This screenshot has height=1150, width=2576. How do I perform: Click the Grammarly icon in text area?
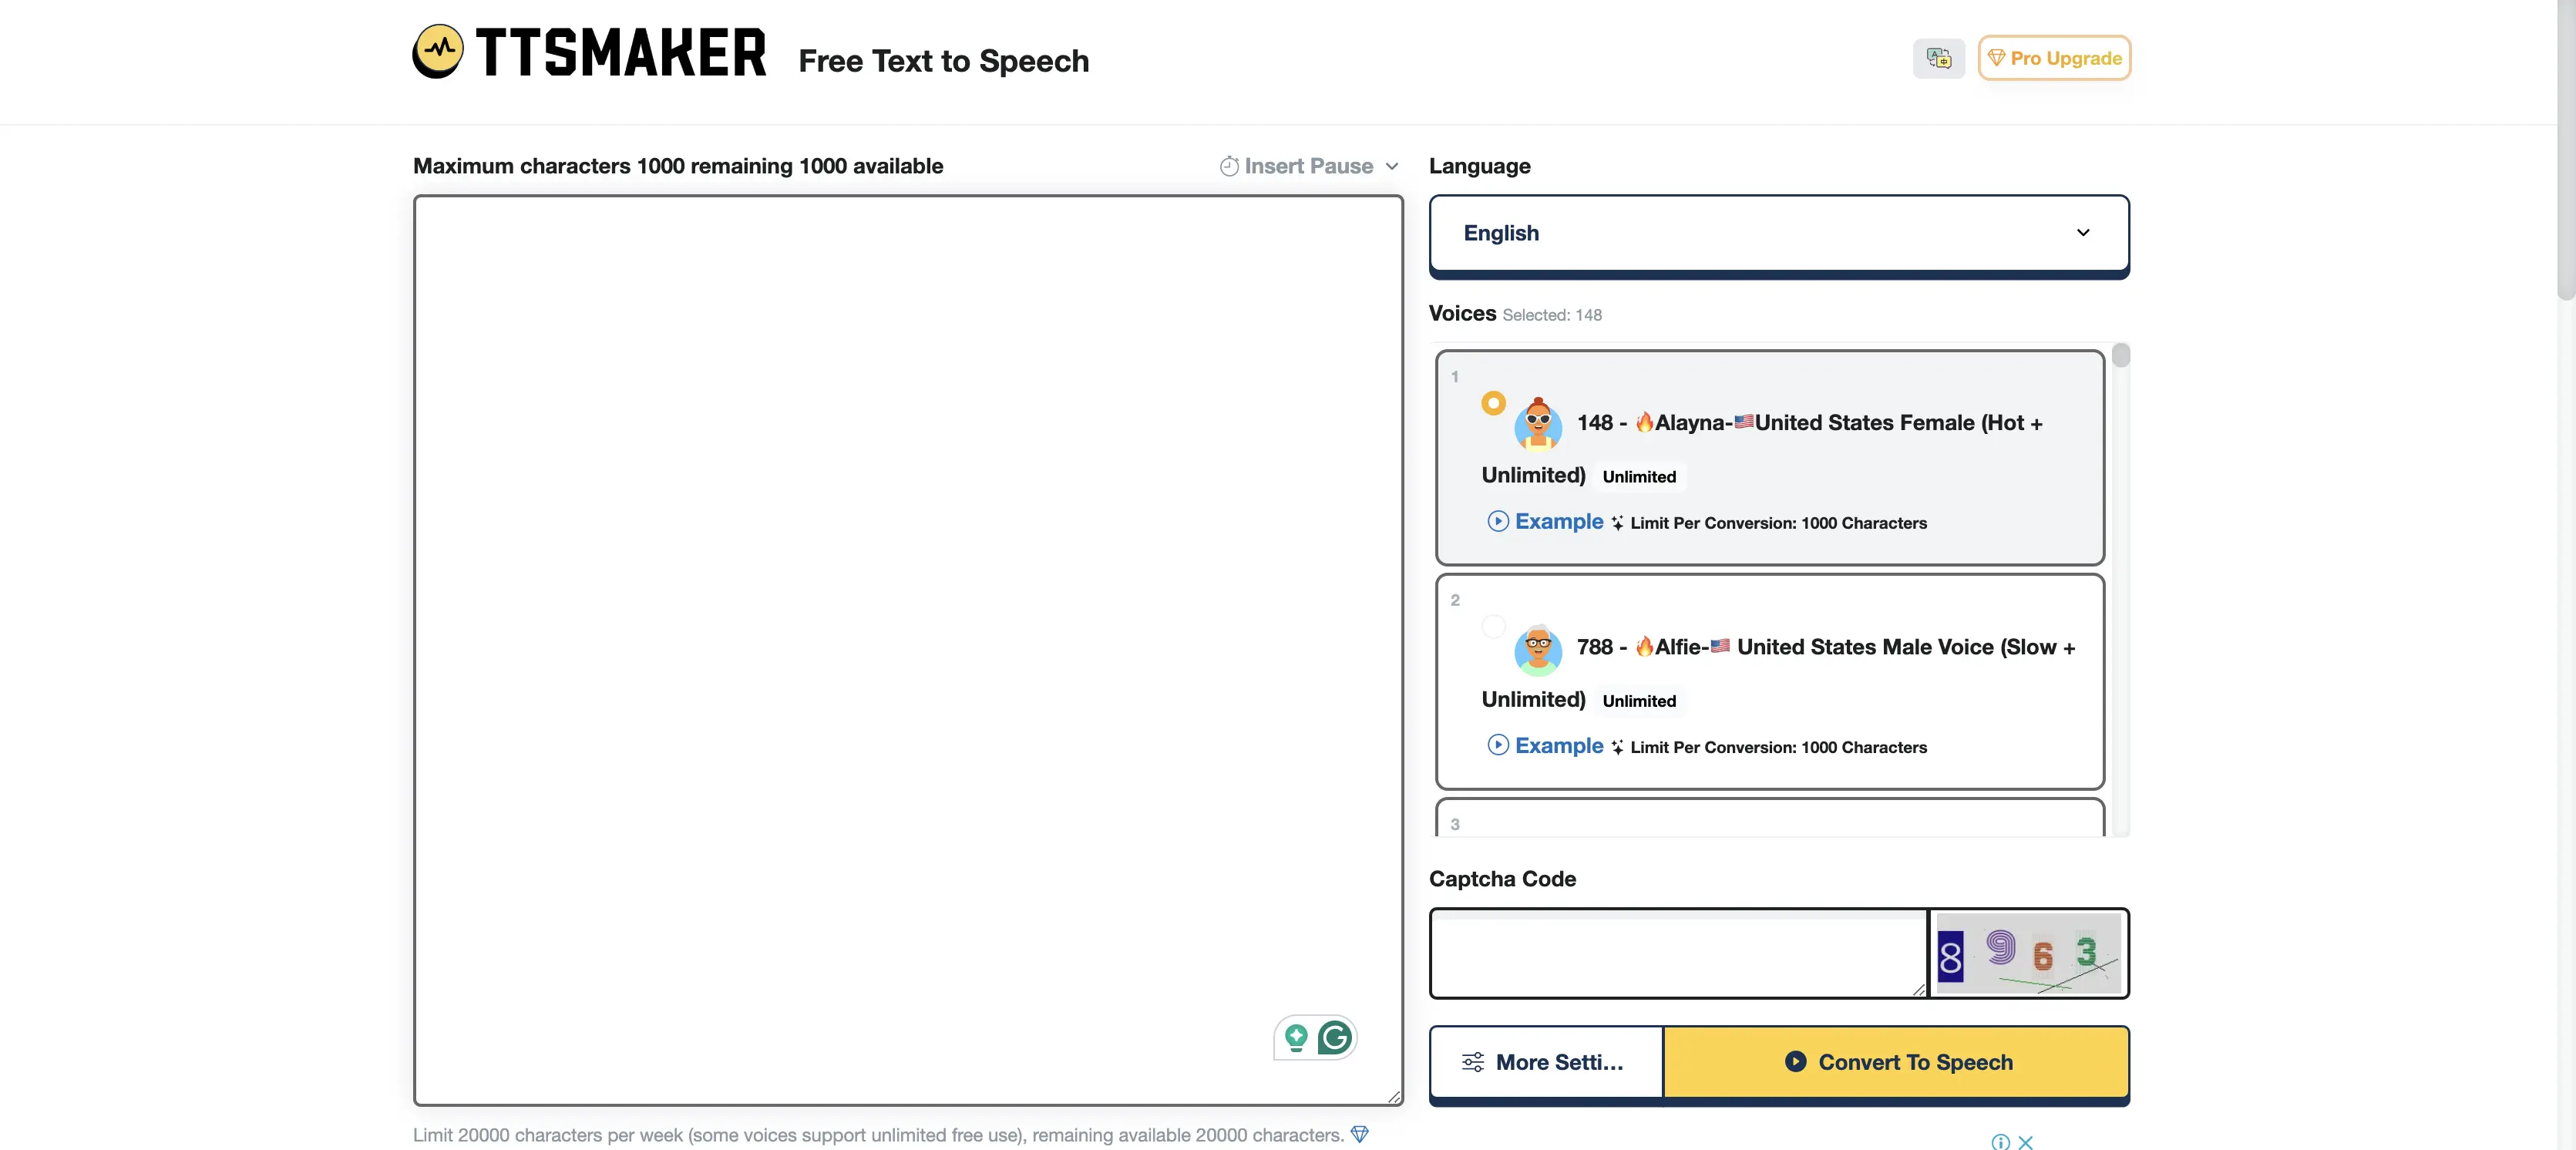pyautogui.click(x=1336, y=1037)
